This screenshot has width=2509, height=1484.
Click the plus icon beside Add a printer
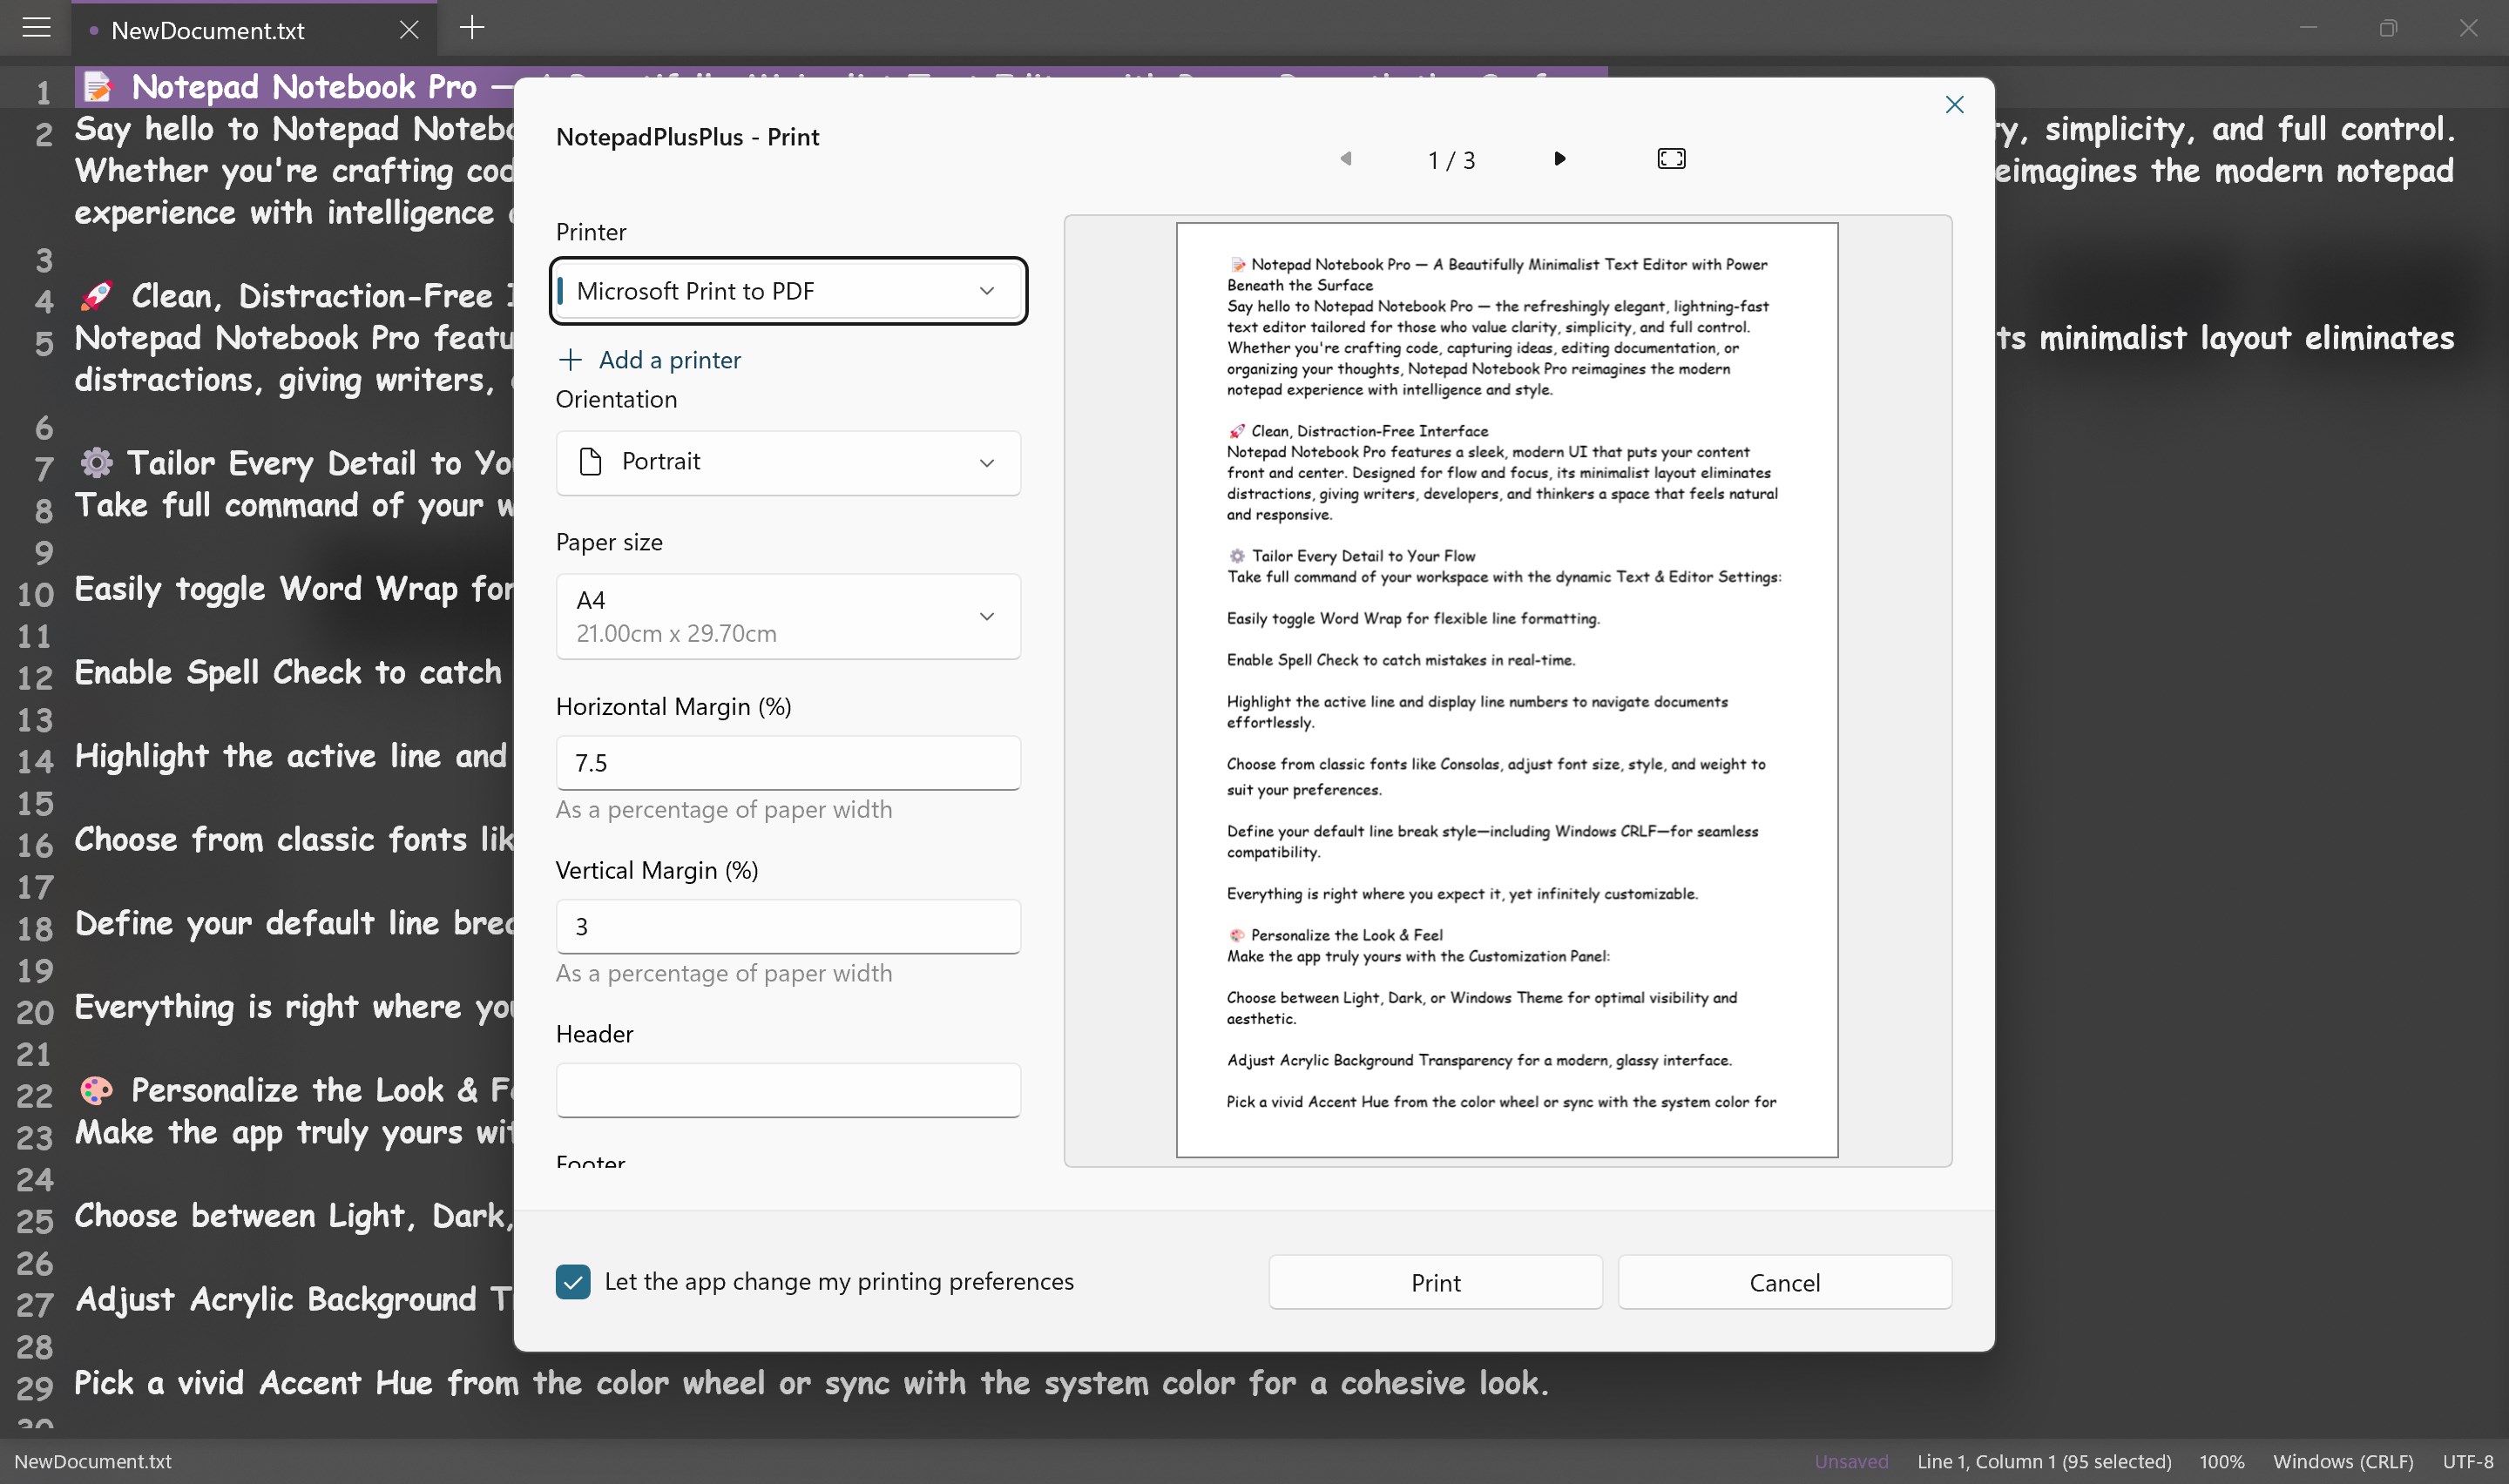570,360
